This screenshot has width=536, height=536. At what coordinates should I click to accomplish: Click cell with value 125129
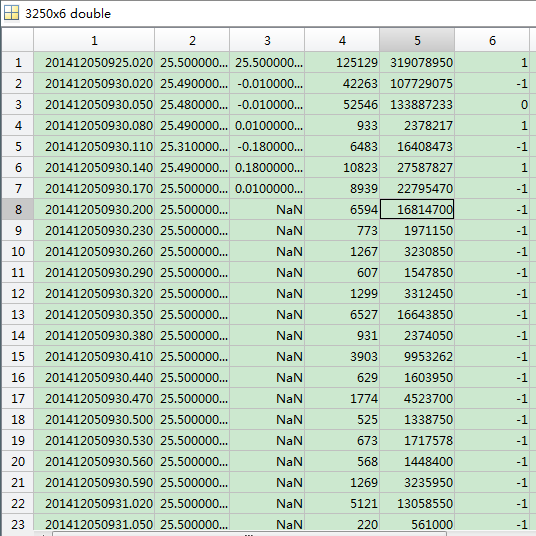point(342,62)
